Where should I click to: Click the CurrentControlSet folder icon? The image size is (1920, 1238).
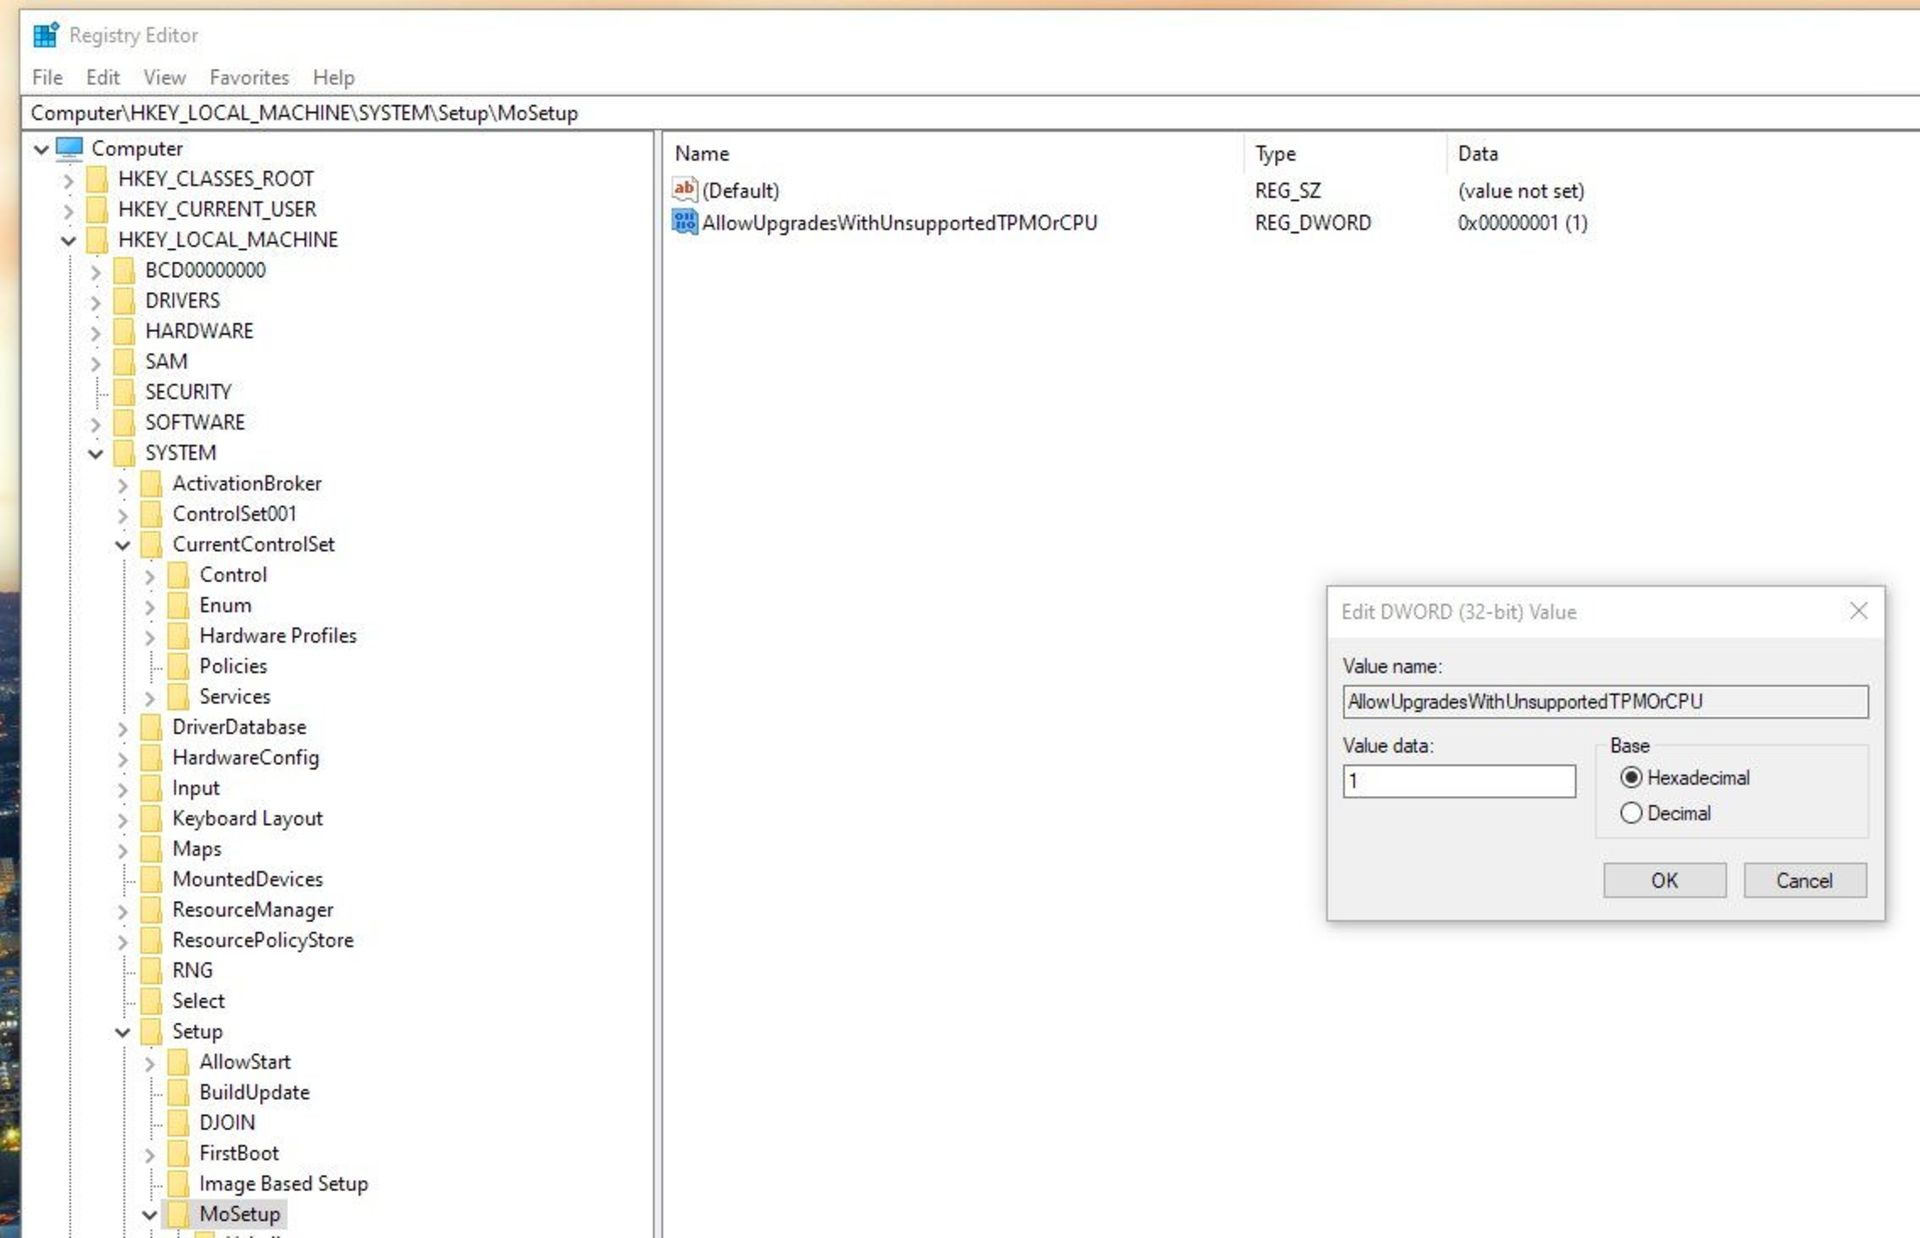152,545
